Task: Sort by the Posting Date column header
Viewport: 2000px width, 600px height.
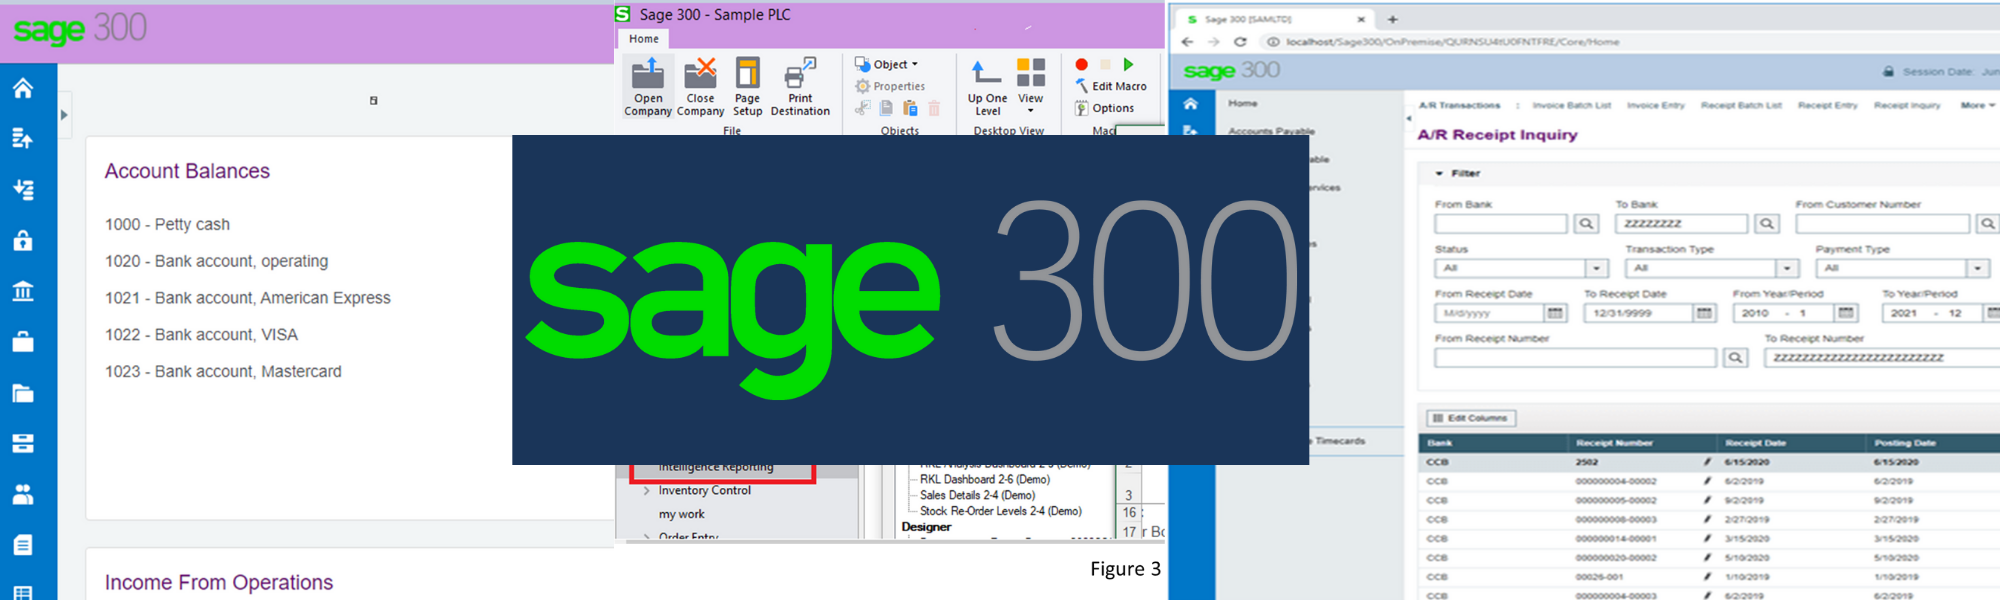Action: coord(1905,443)
